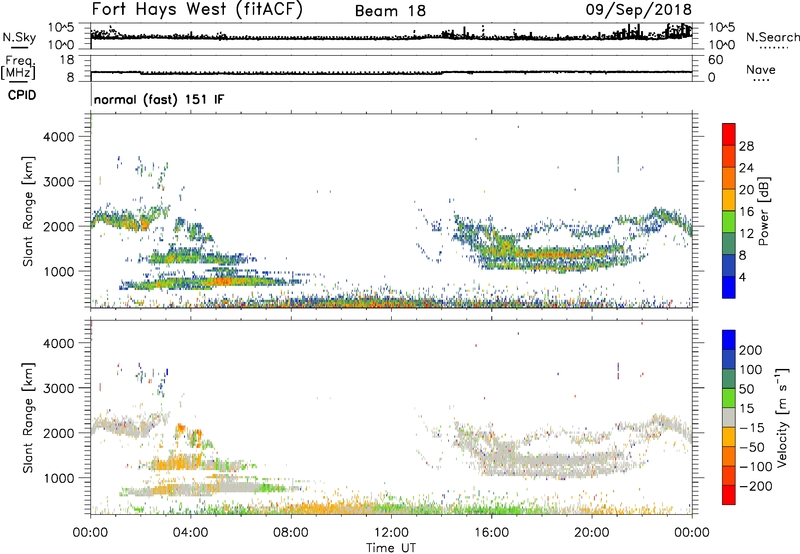Click the "16" power colorbar label
This screenshot has height=554, width=800.
tap(746, 212)
